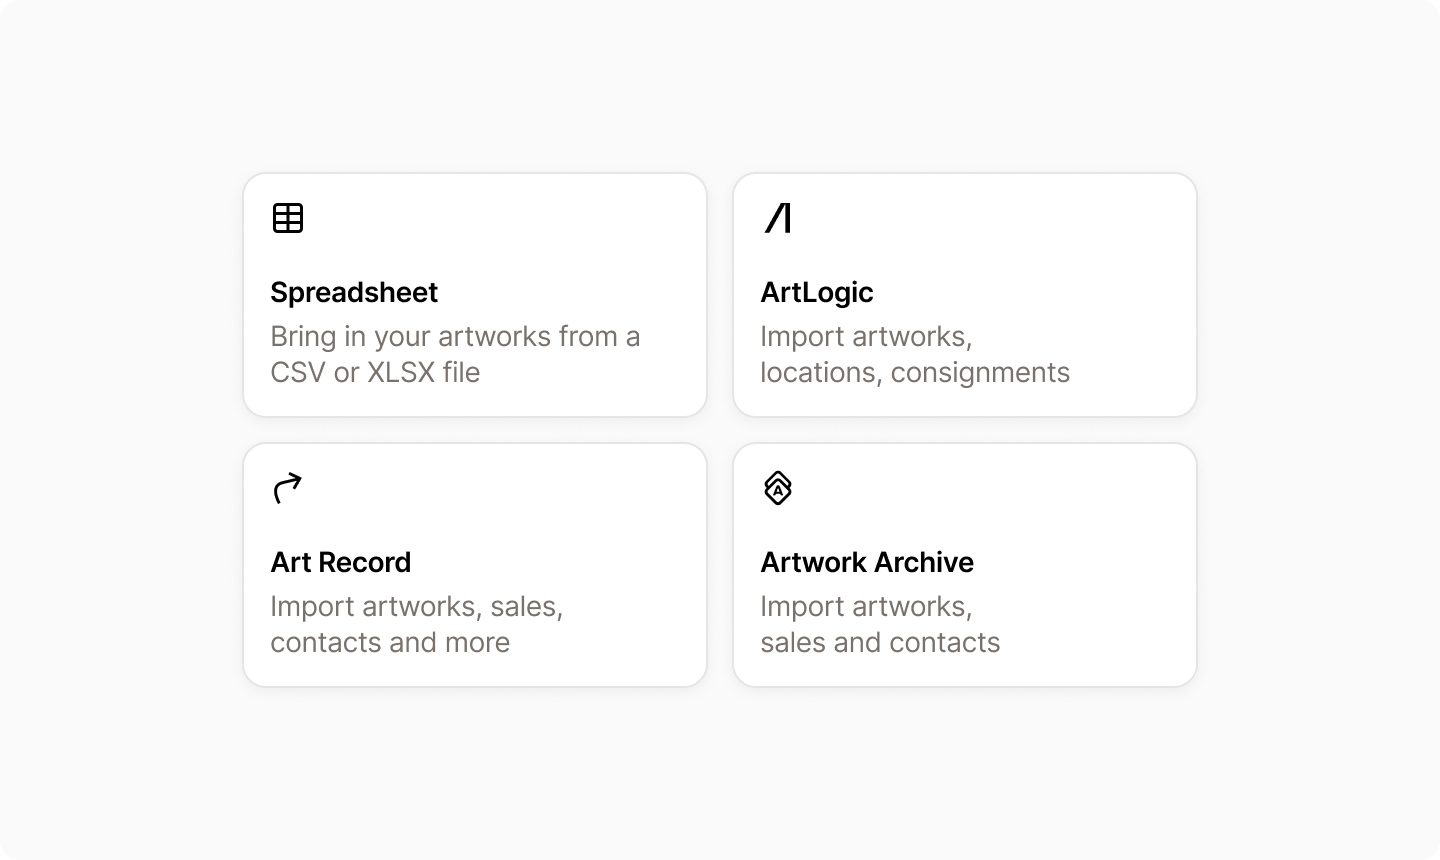The width and height of the screenshot is (1440, 860).
Task: Click 'Import artworks, locations, consignments' description
Action: click(x=915, y=354)
